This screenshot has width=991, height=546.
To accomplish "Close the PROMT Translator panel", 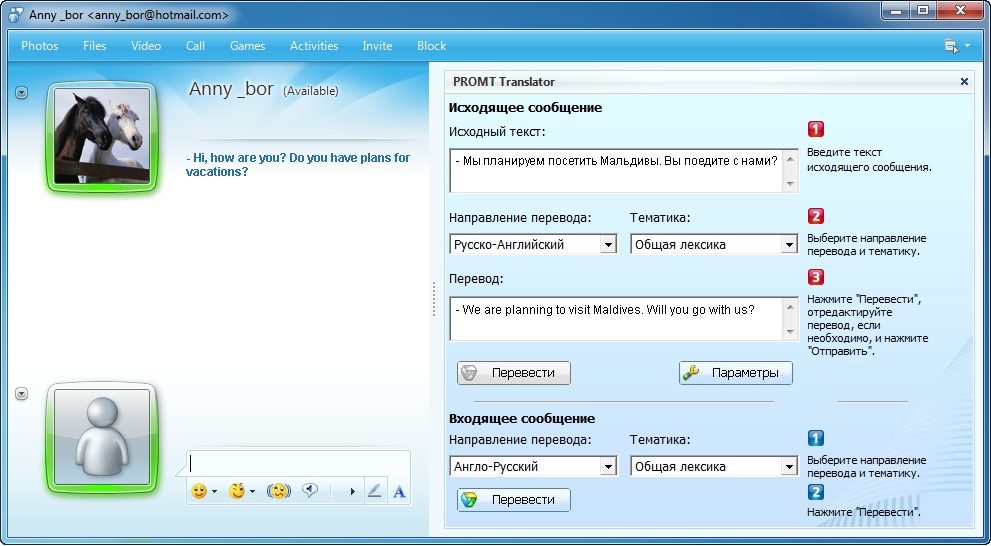I will pyautogui.click(x=964, y=82).
